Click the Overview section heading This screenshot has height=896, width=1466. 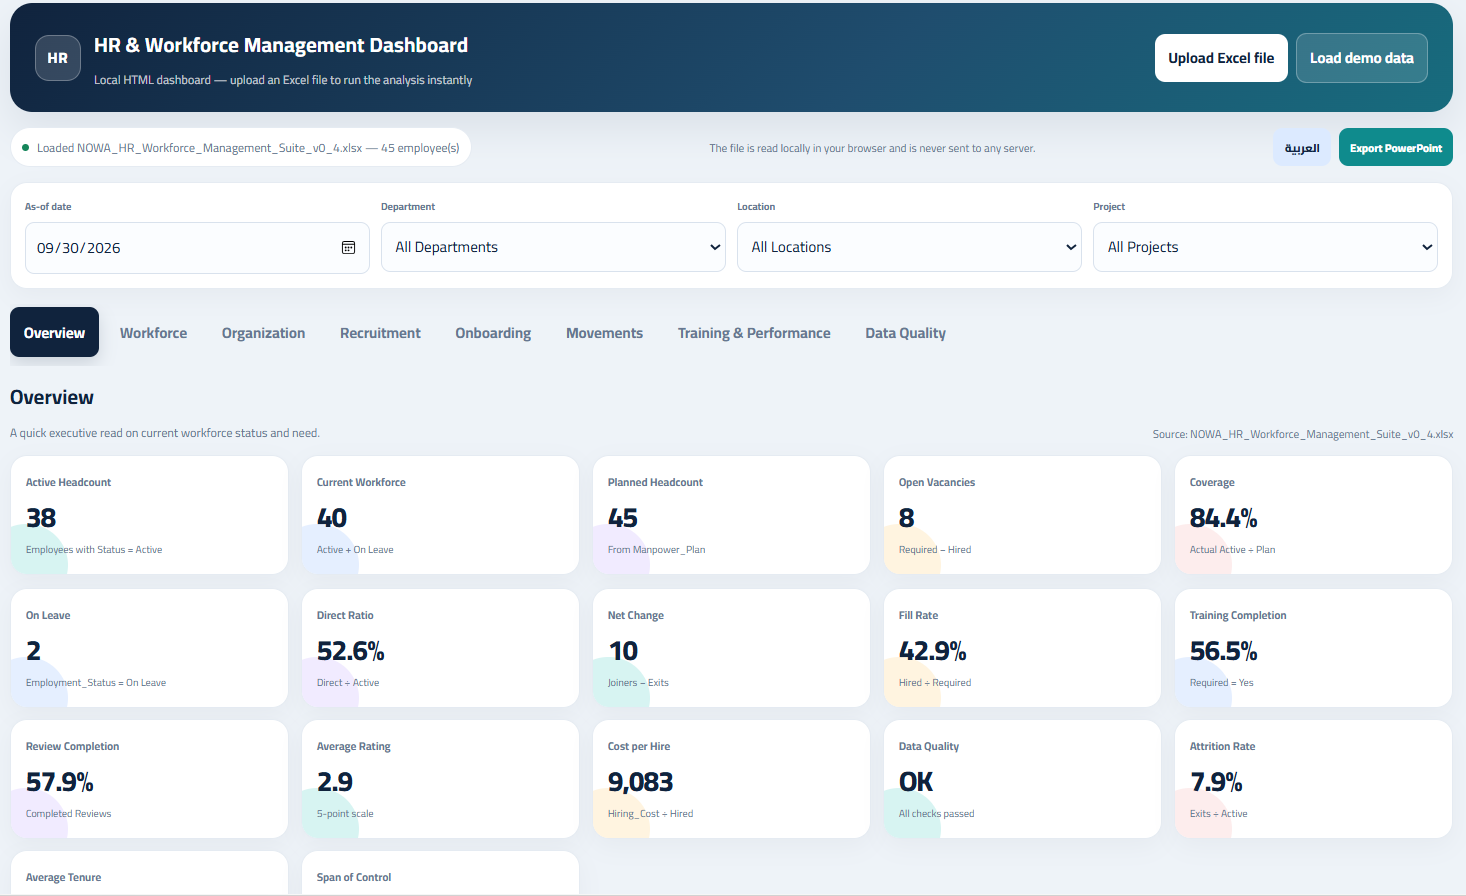pyautogui.click(x=52, y=397)
